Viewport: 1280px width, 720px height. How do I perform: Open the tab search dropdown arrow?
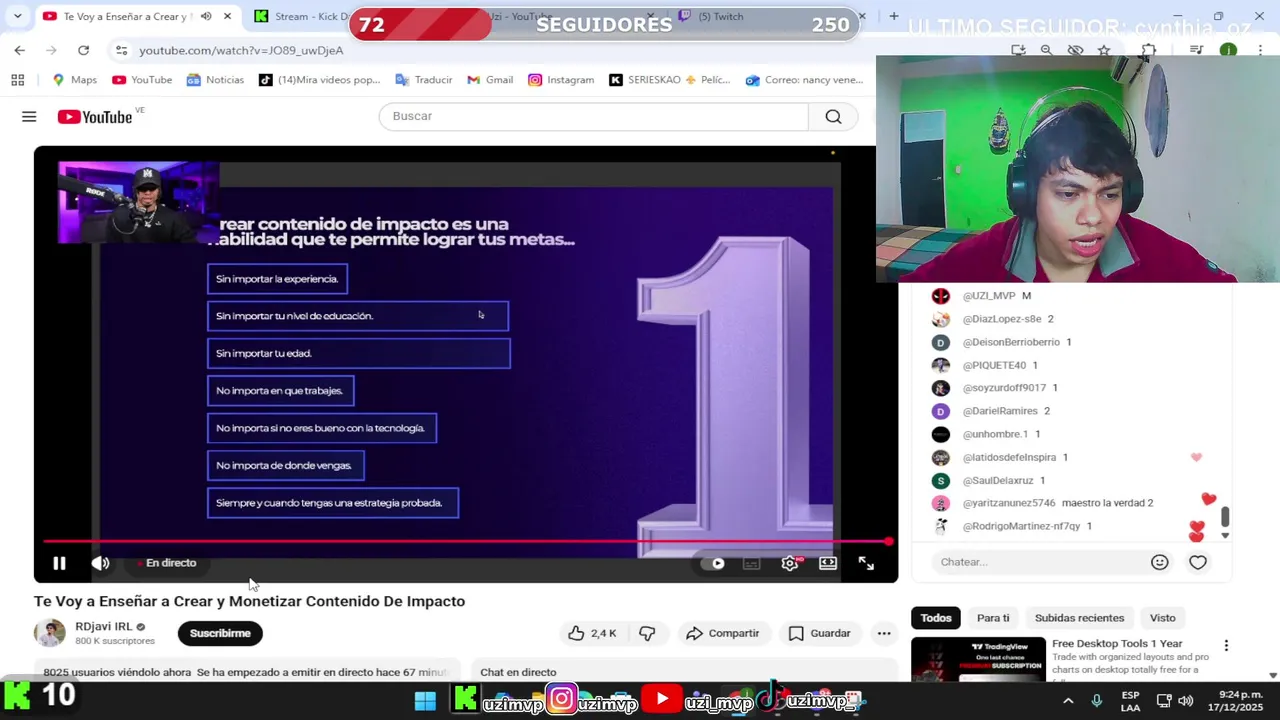coord(17,16)
